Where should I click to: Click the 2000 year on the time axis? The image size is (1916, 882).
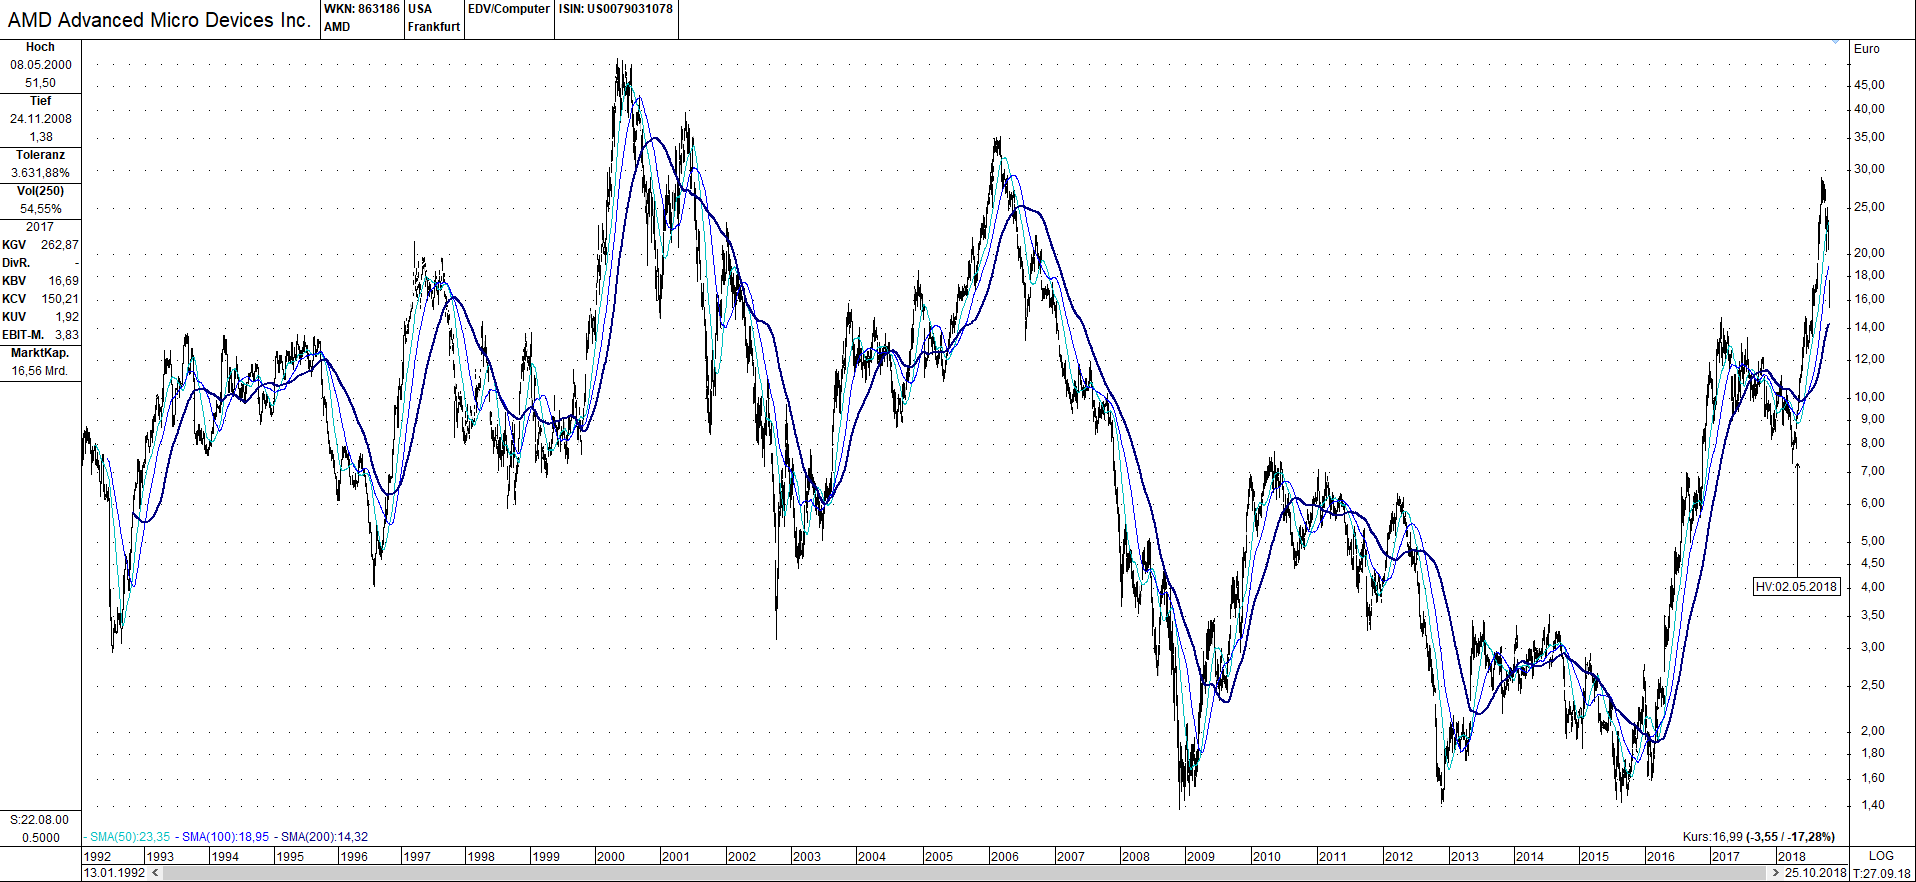[x=610, y=857]
